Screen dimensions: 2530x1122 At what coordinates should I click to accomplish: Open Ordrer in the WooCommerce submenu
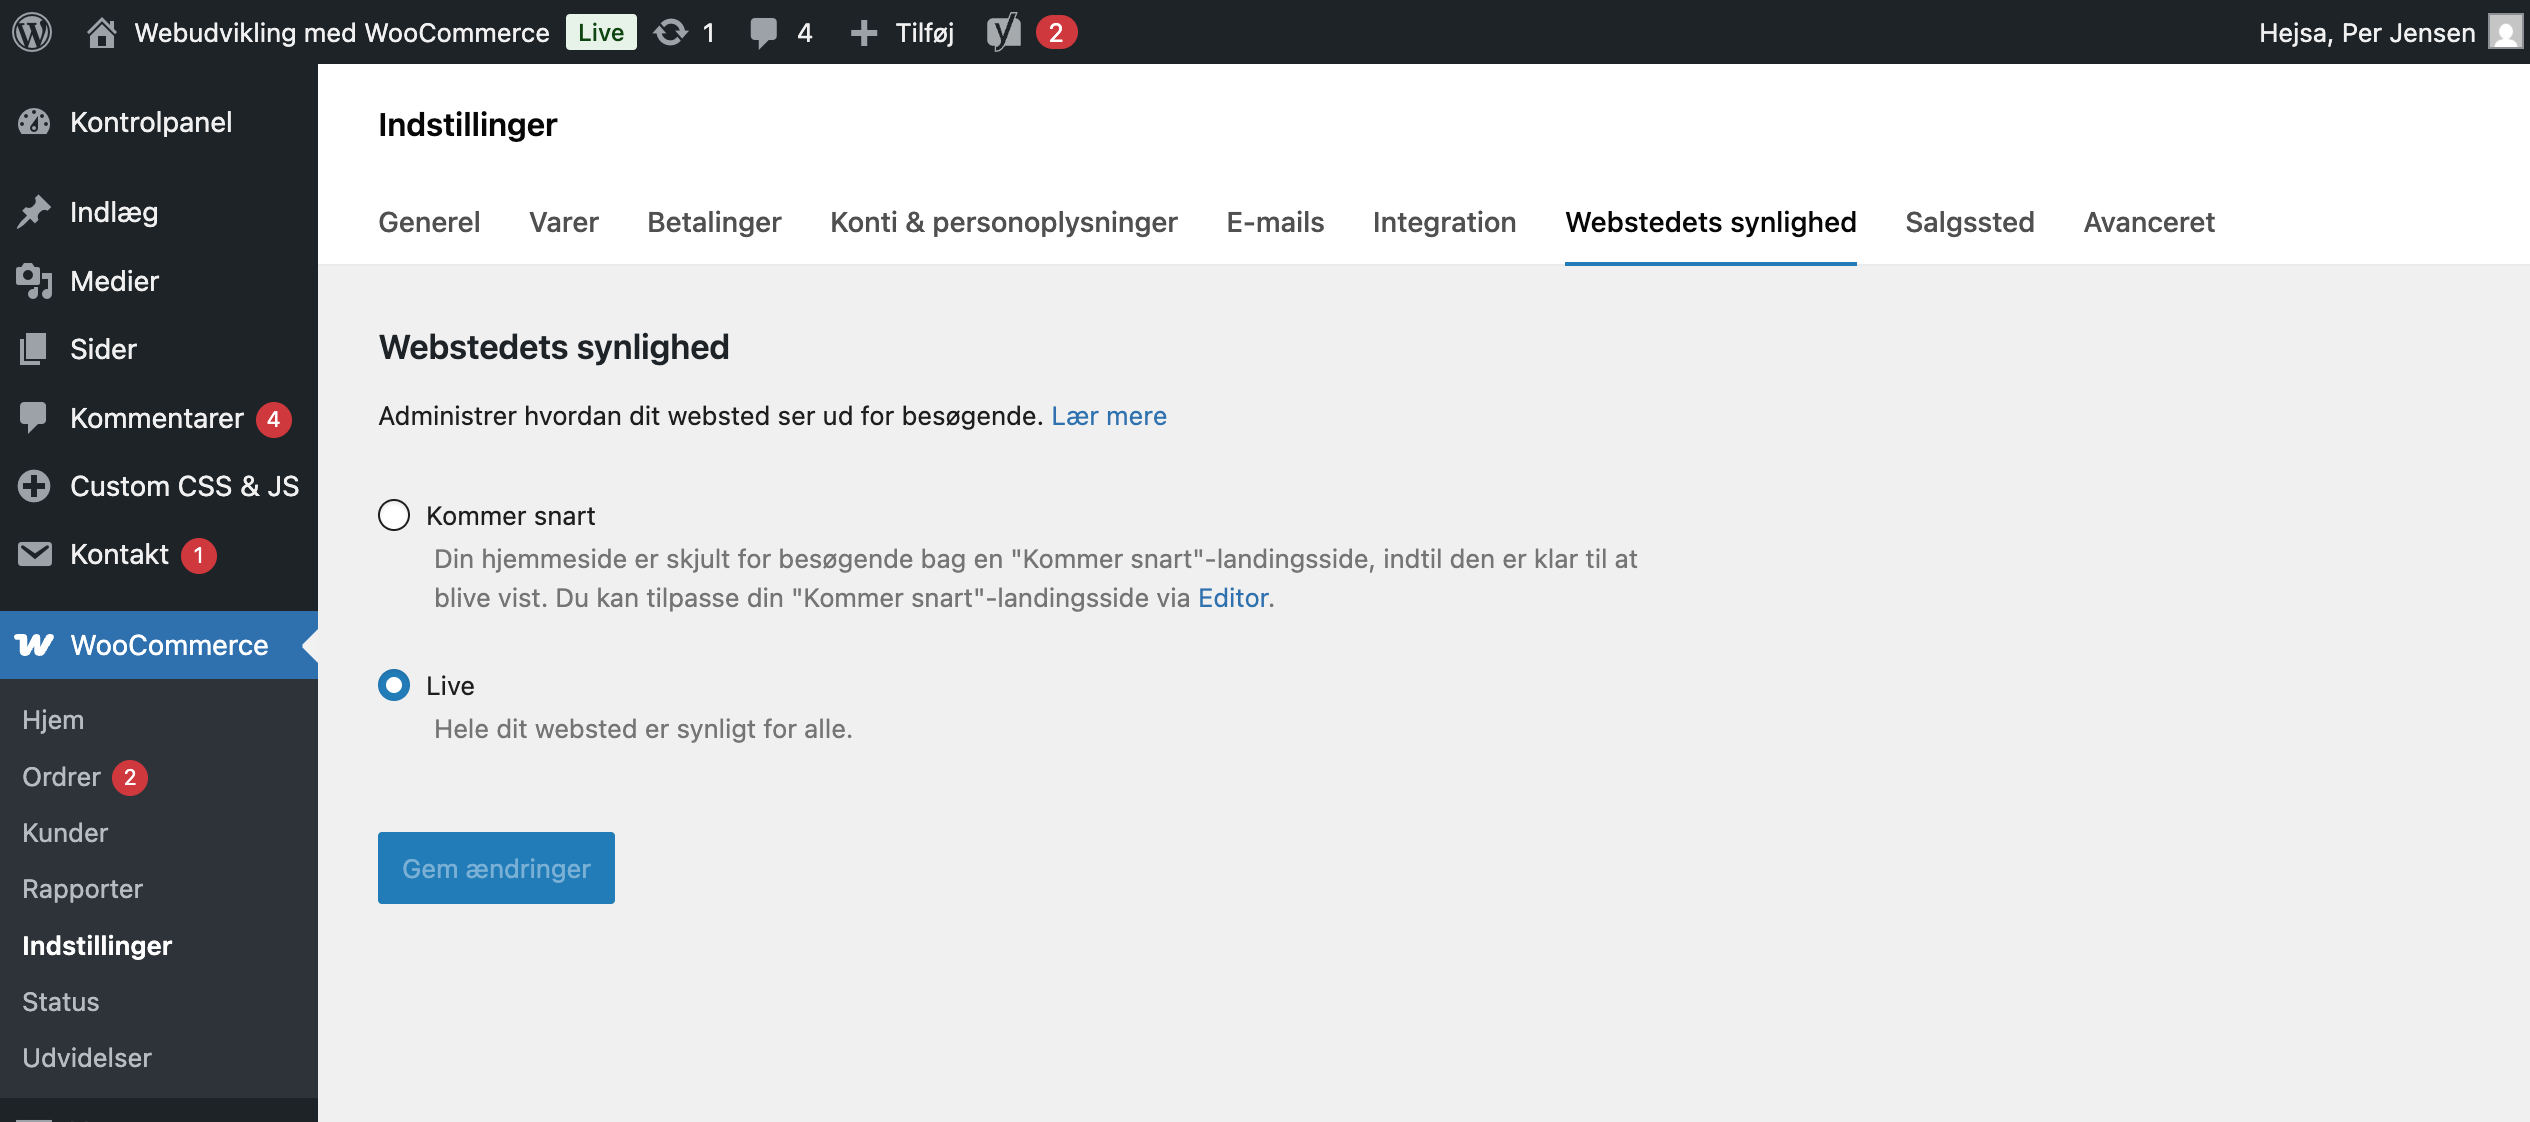[62, 777]
